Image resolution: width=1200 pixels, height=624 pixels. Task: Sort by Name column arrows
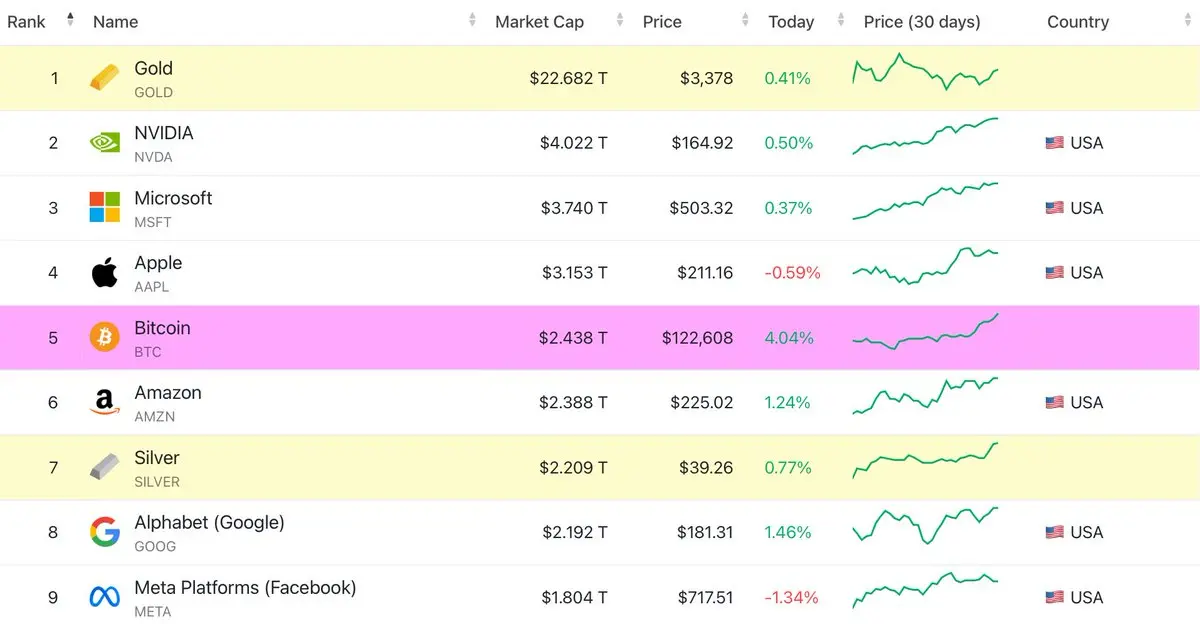tap(473, 21)
